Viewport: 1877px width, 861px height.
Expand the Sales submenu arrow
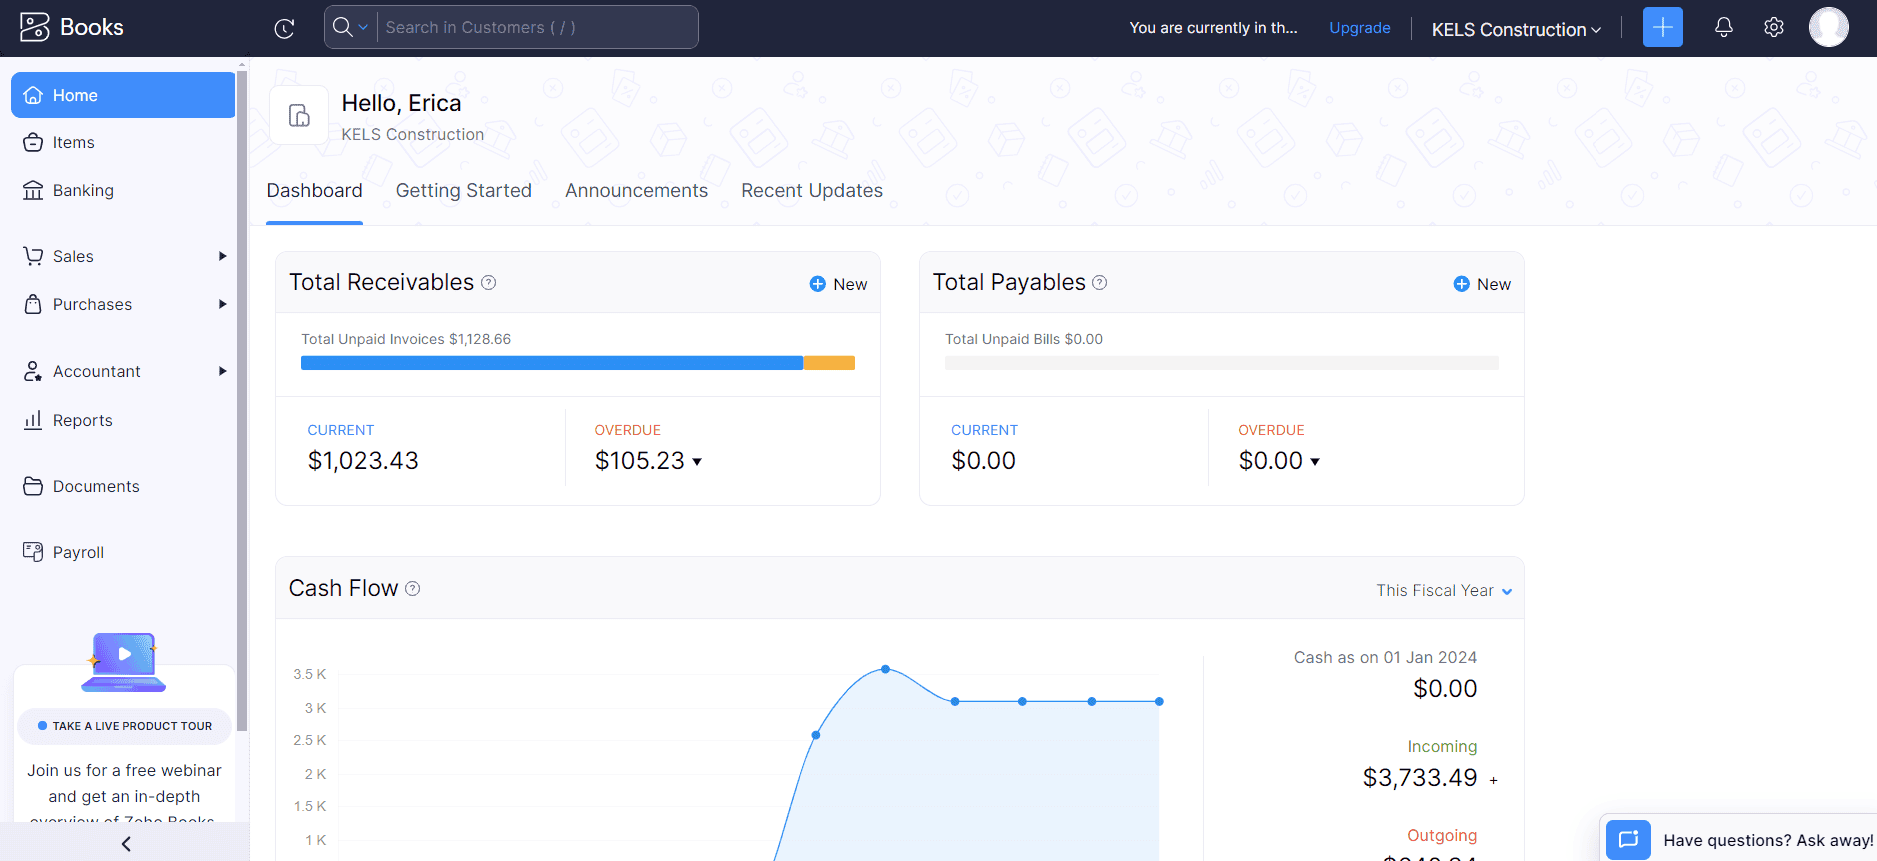tap(223, 256)
